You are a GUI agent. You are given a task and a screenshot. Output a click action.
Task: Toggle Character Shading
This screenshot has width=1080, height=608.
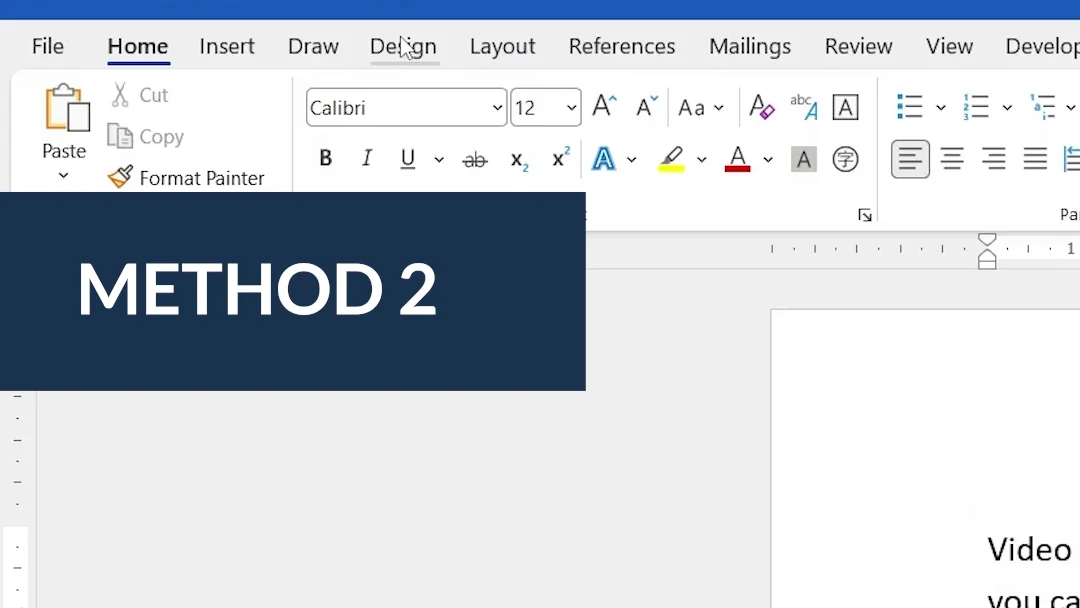(x=803, y=159)
